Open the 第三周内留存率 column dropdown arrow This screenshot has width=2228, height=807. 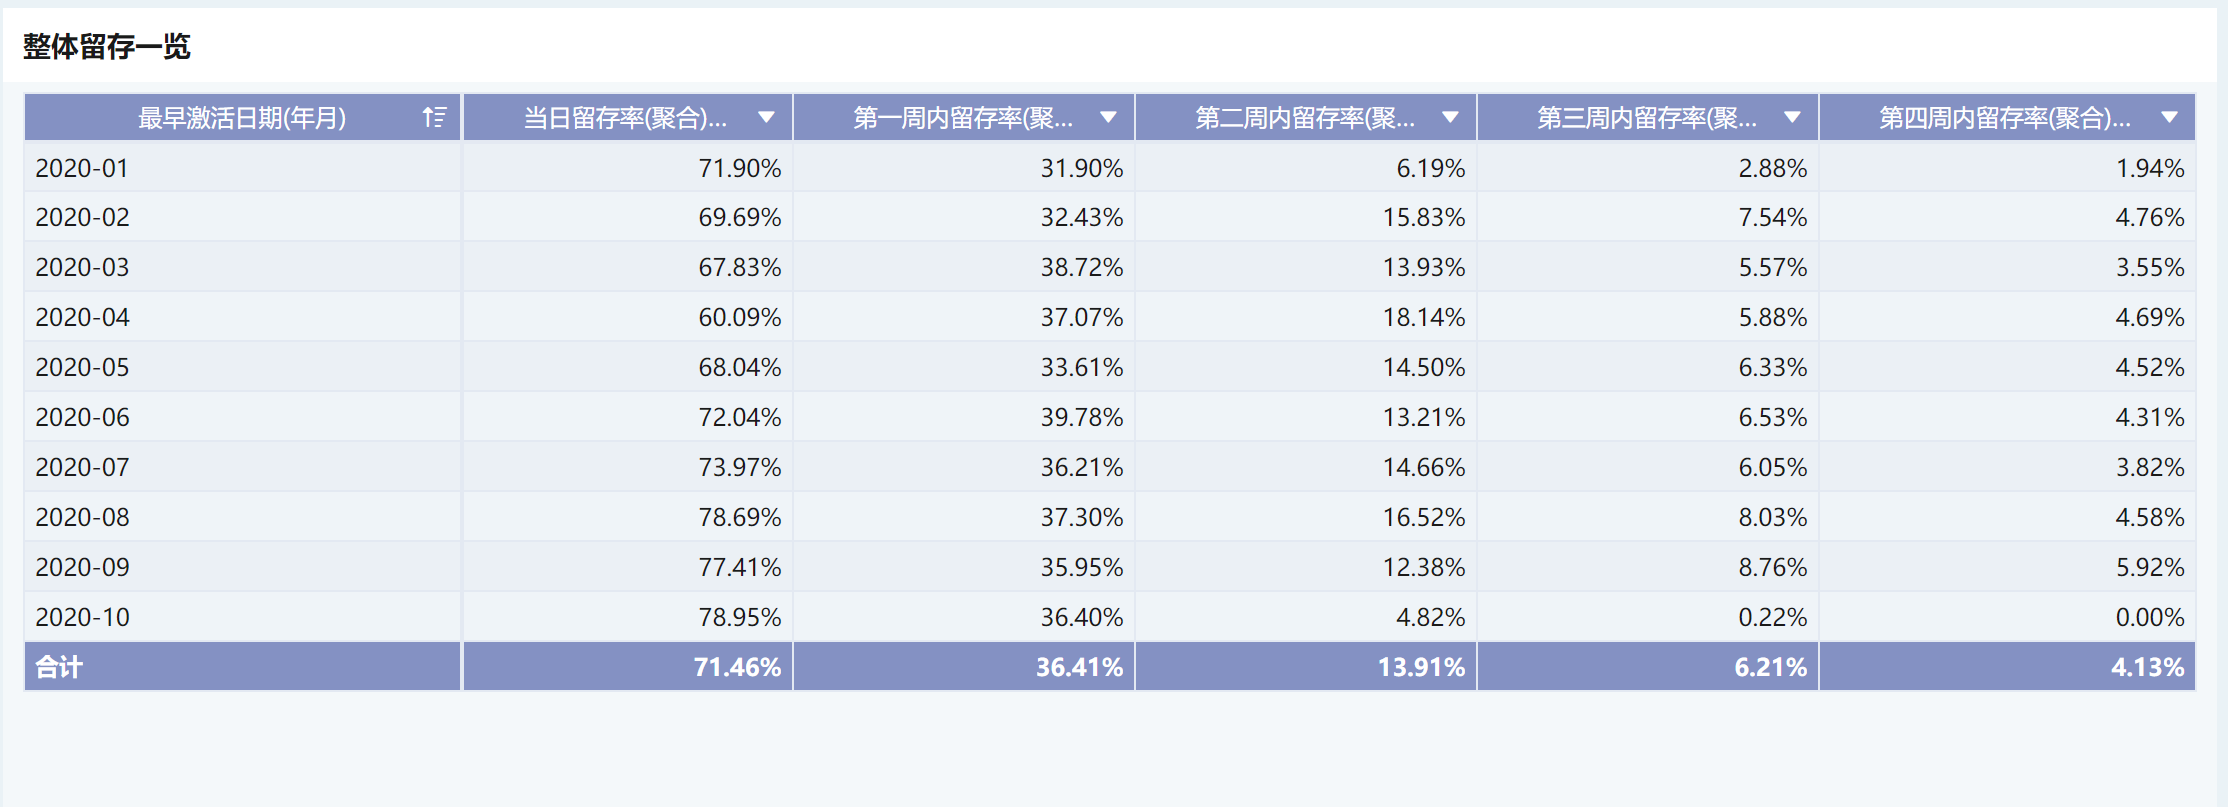click(x=1792, y=118)
